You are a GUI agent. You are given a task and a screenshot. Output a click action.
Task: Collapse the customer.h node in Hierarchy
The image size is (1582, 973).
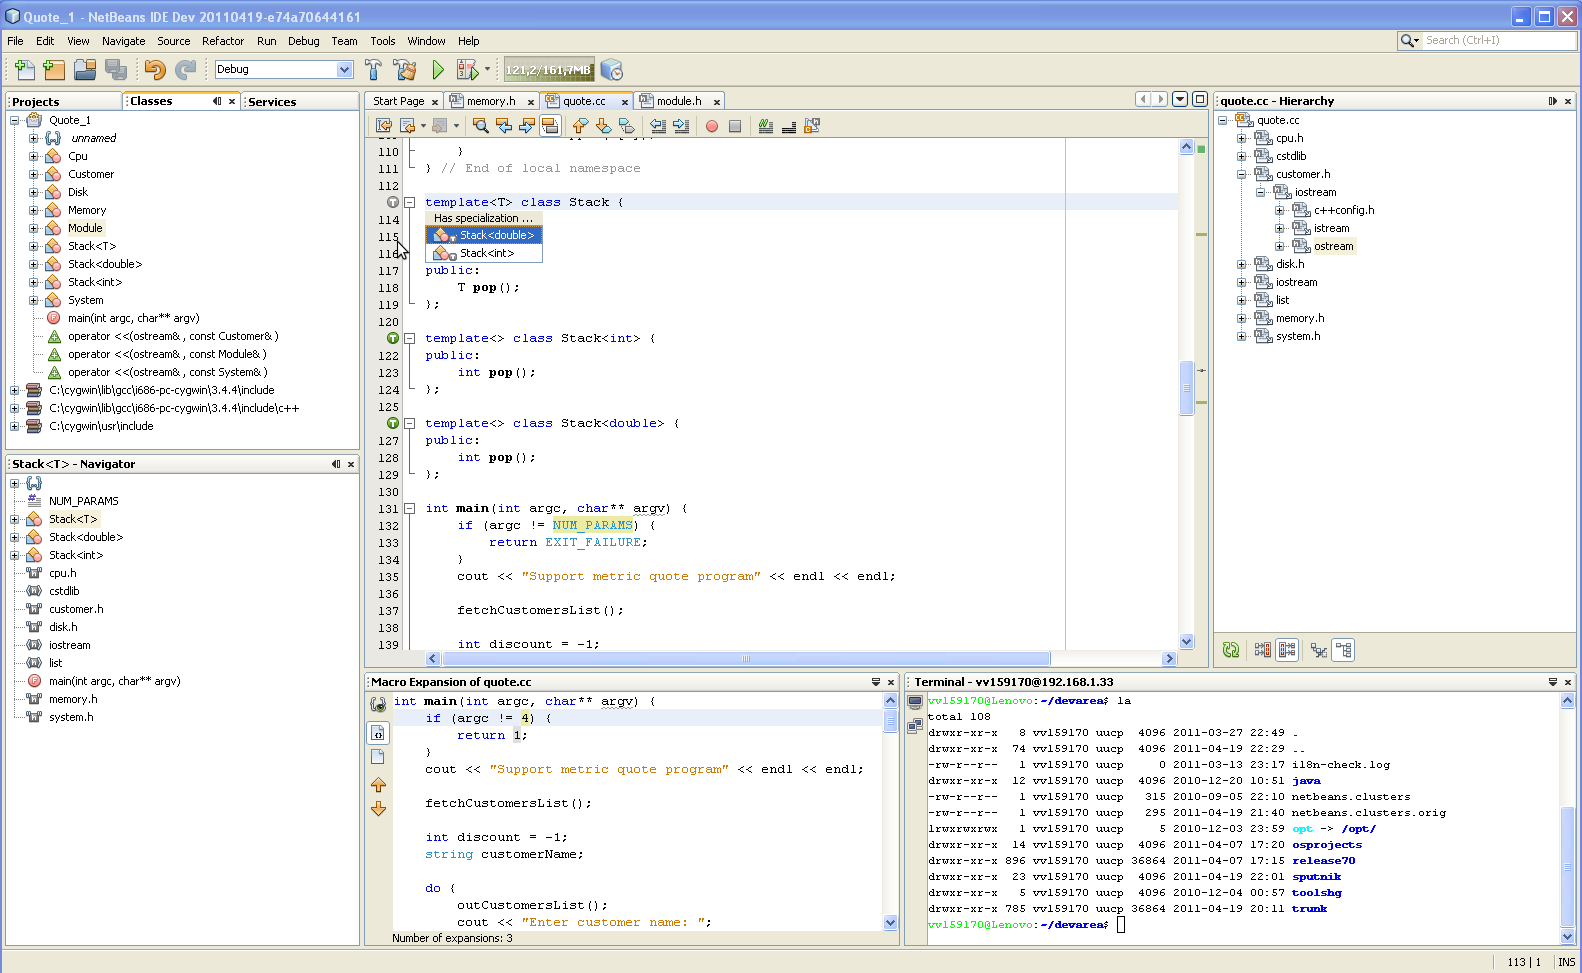[x=1241, y=174]
